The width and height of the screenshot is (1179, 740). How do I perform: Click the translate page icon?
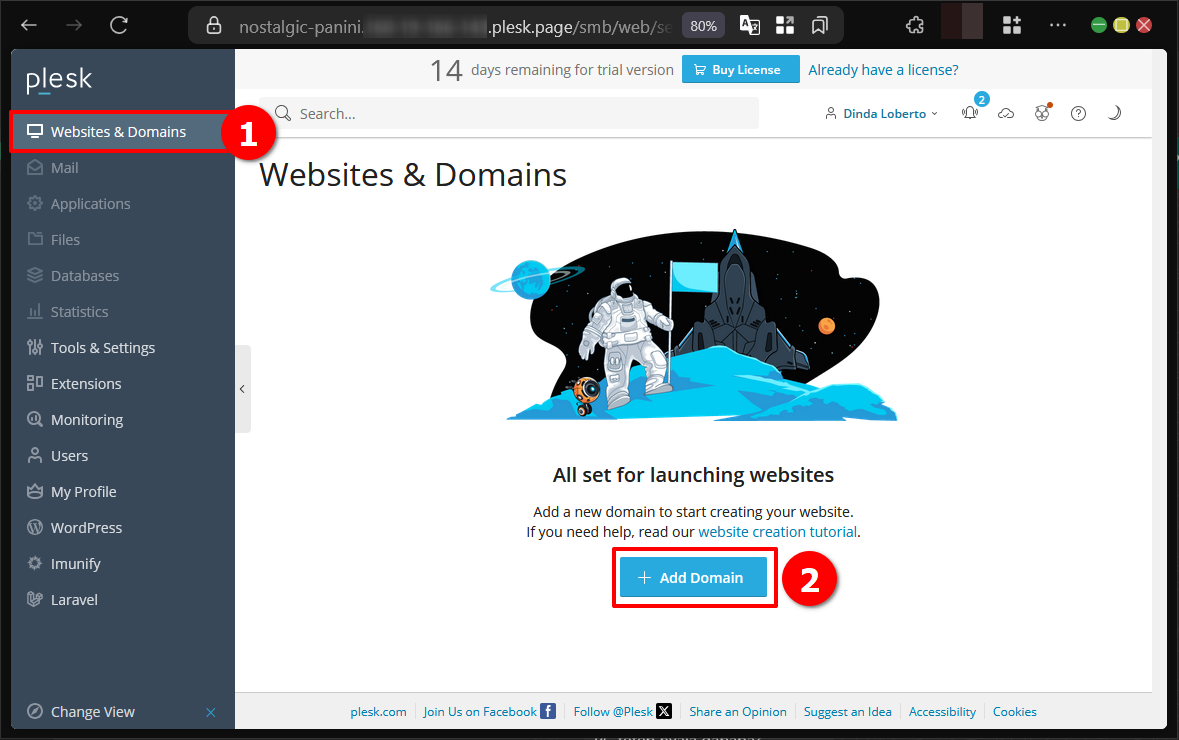749,25
